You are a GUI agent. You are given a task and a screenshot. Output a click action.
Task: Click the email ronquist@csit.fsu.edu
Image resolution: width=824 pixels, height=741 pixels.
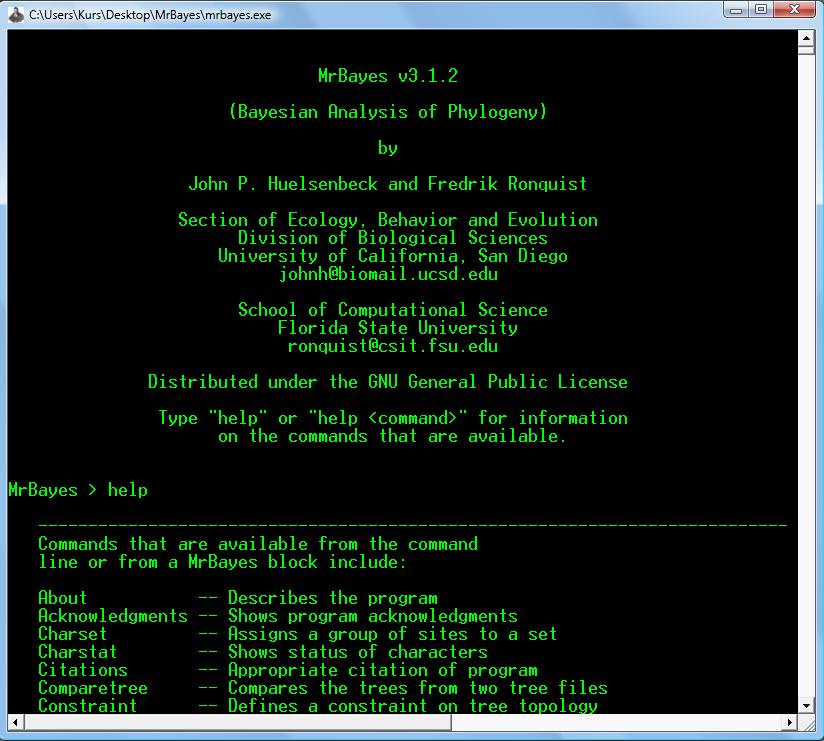[x=393, y=346]
